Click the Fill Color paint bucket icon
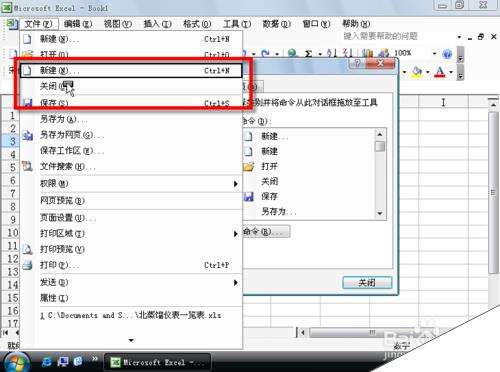The width and height of the screenshot is (500, 372). tap(417, 71)
